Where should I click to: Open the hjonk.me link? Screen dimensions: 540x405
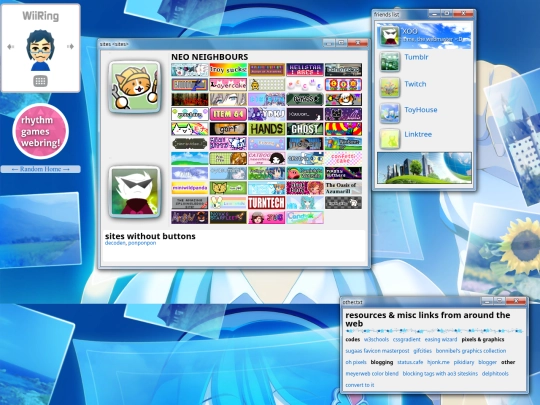438,362
